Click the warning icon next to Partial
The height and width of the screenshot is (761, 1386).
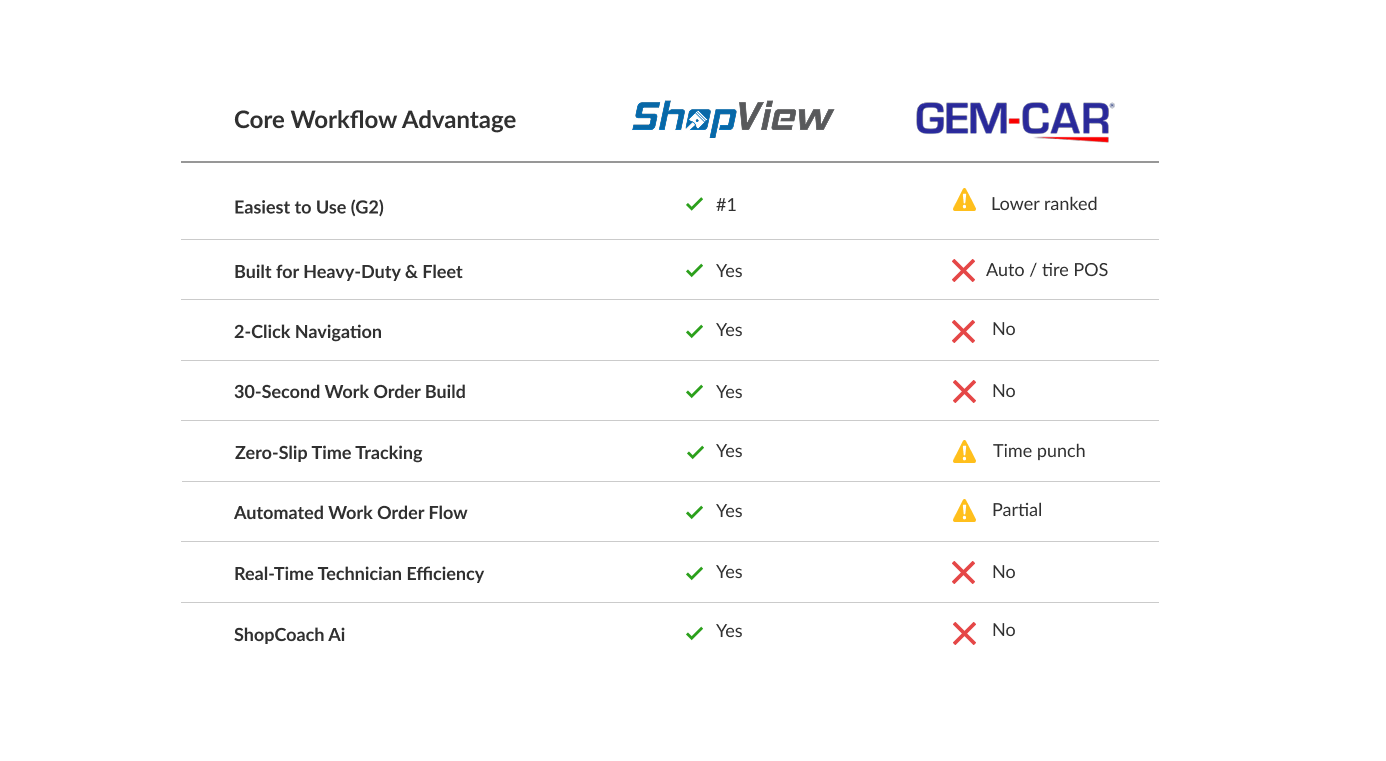coord(964,511)
